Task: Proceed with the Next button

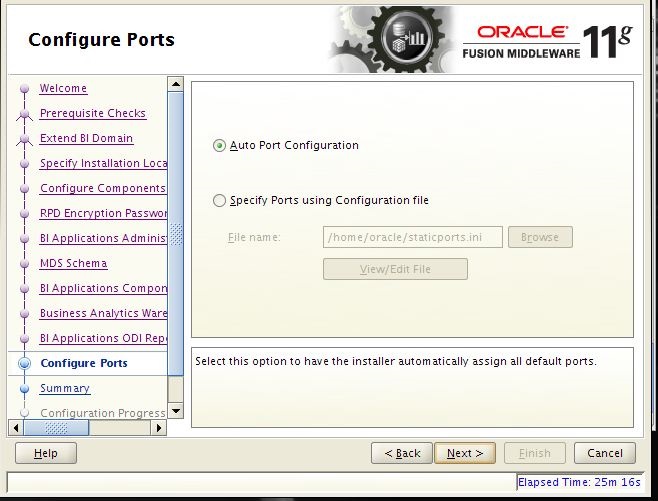Action: pos(465,453)
